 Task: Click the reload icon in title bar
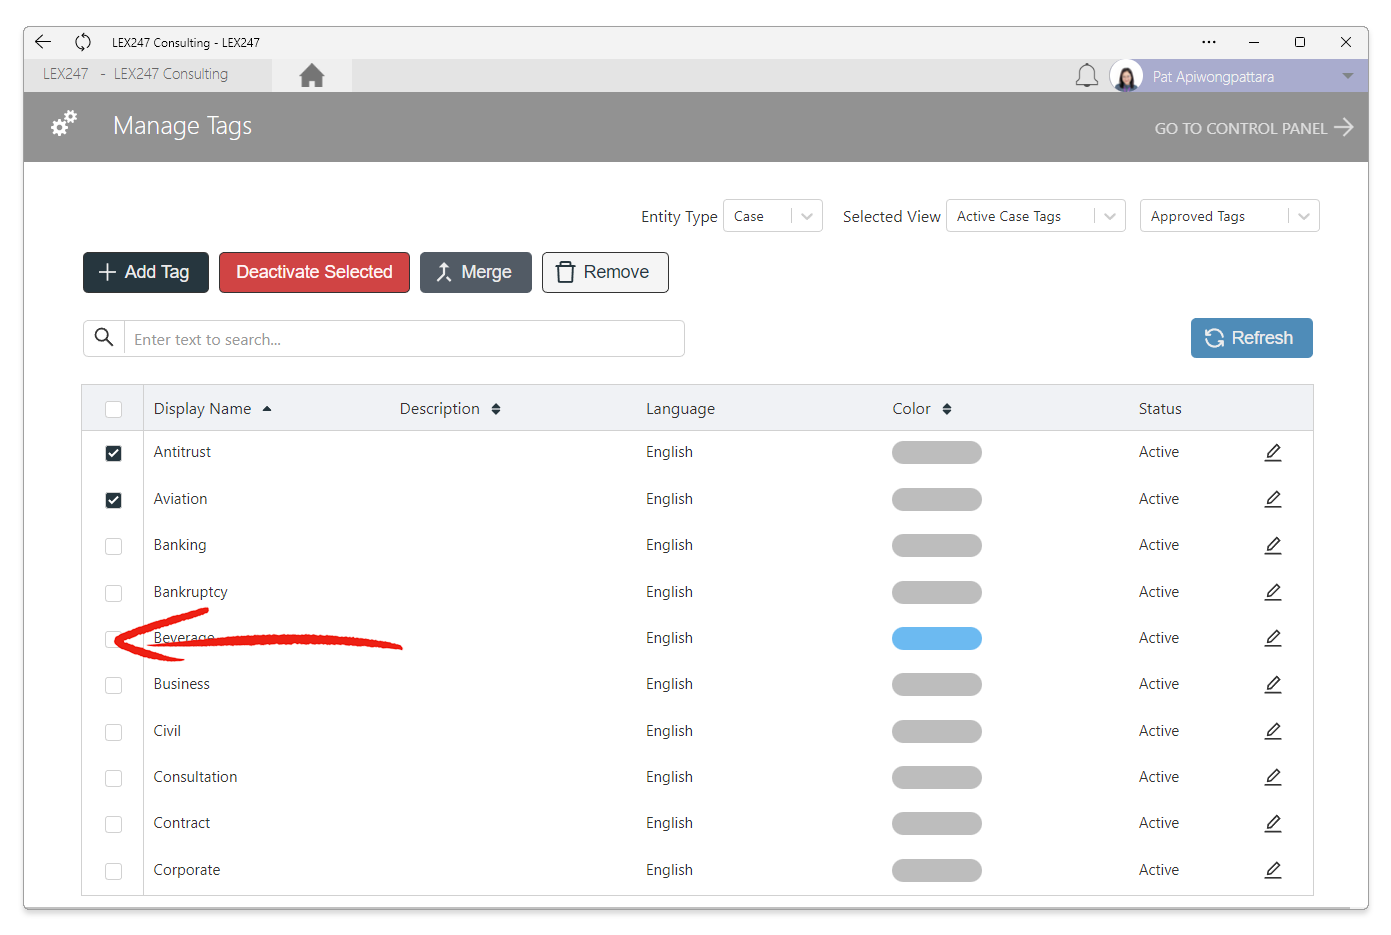click(x=83, y=42)
